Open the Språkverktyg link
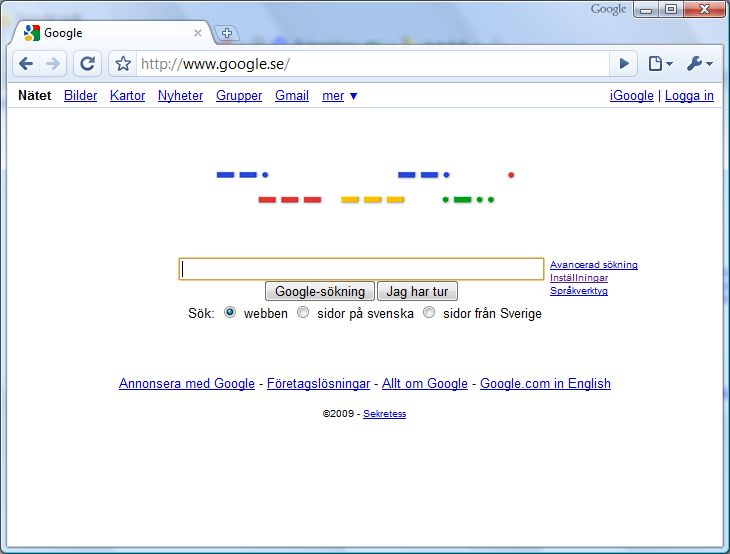This screenshot has width=730, height=554. click(x=579, y=291)
